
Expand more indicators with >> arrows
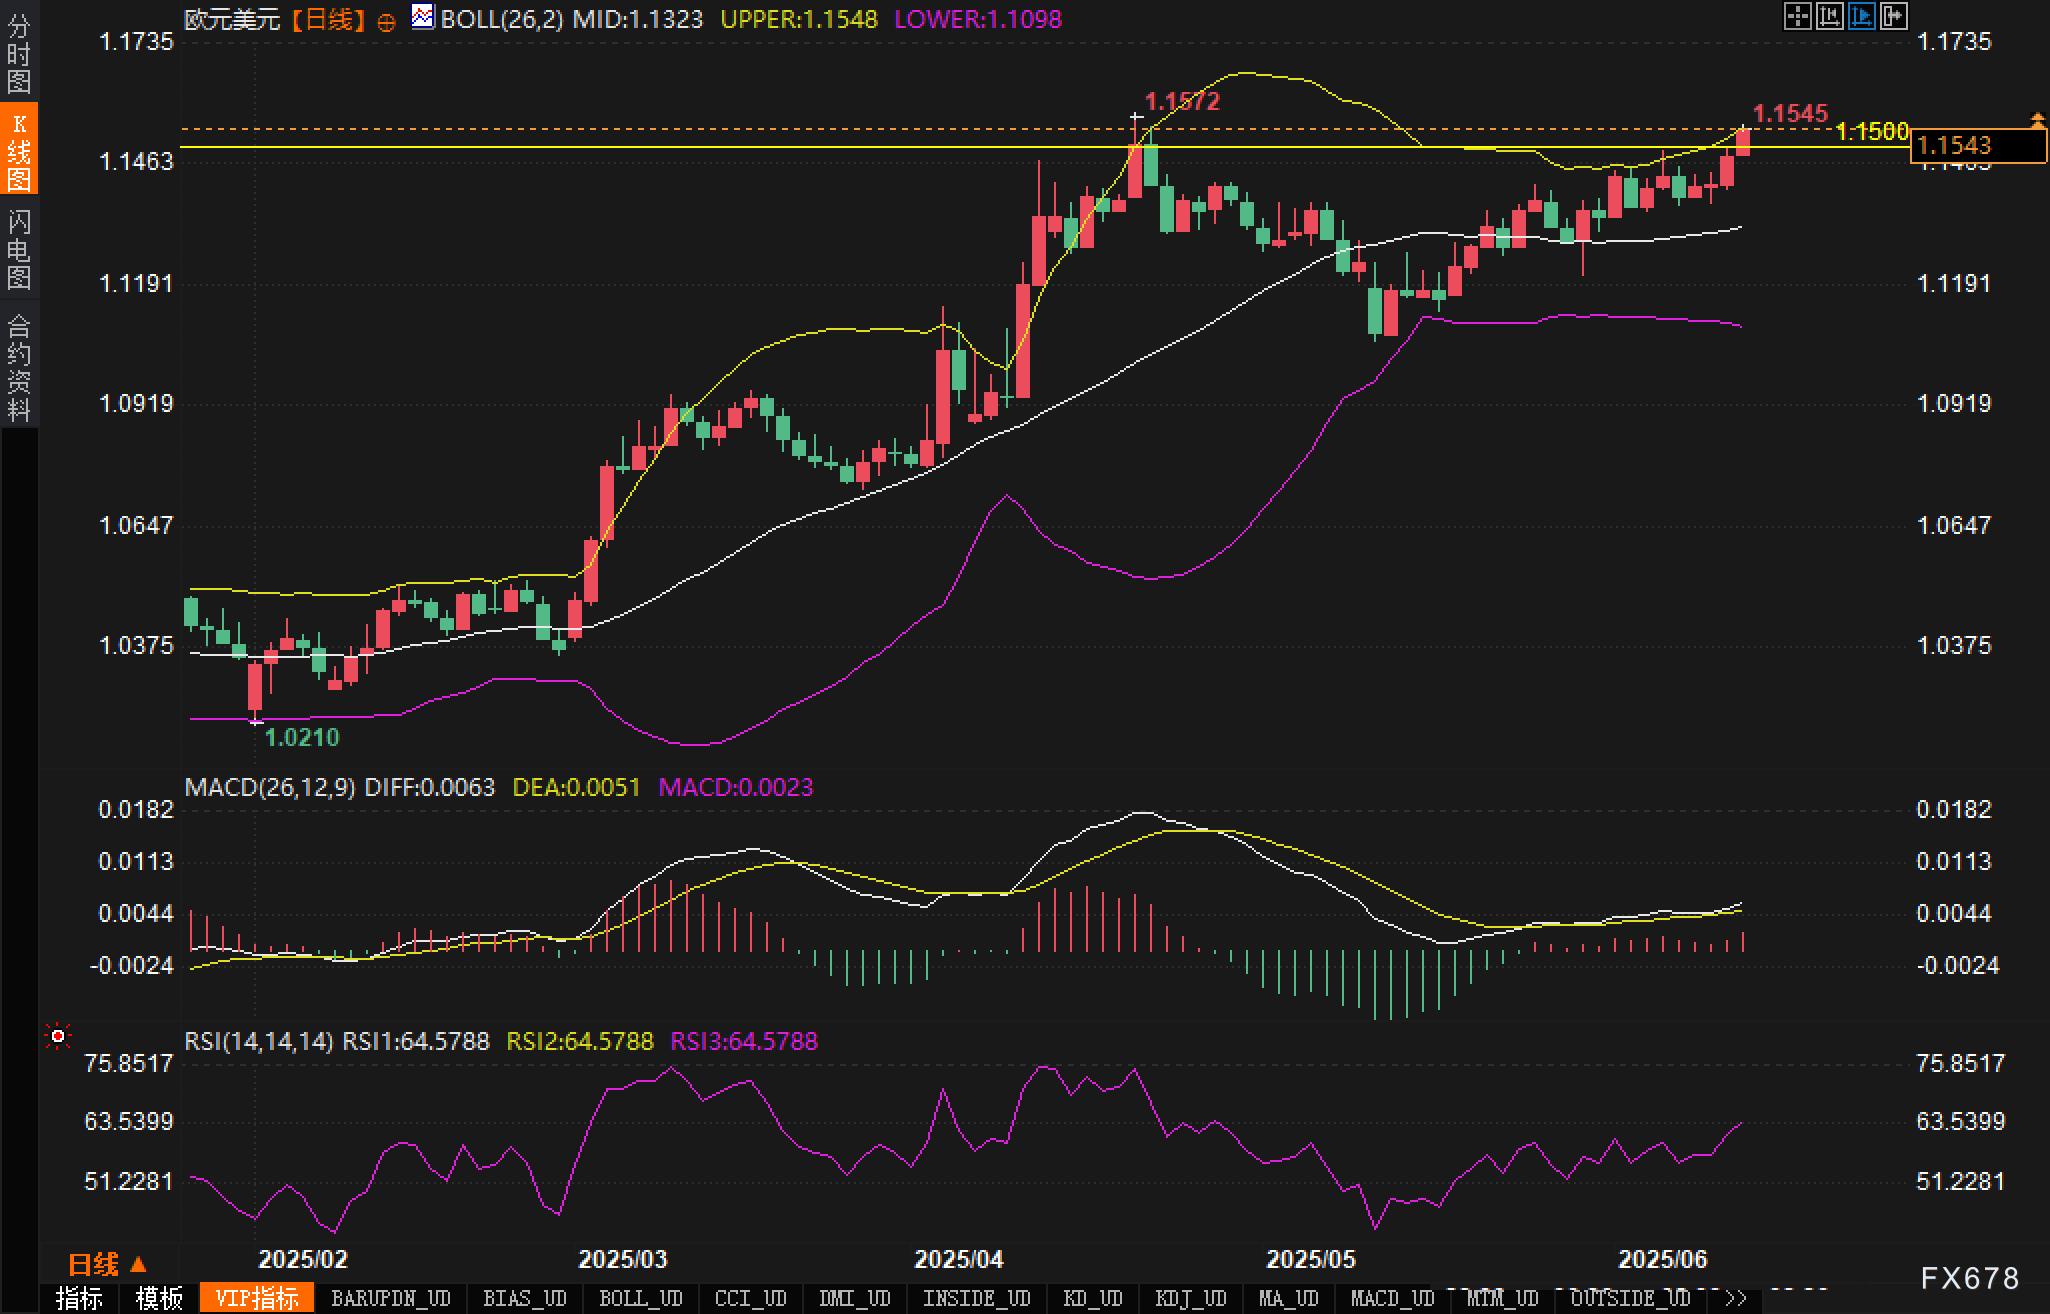pyautogui.click(x=1736, y=1298)
